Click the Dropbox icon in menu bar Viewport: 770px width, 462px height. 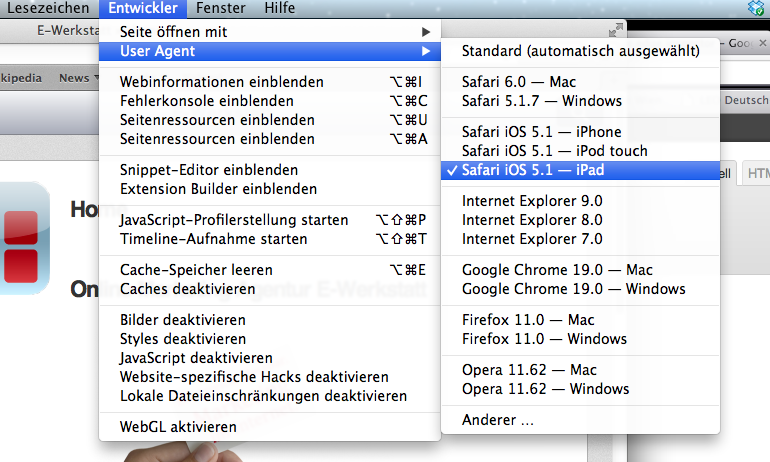[757, 8]
